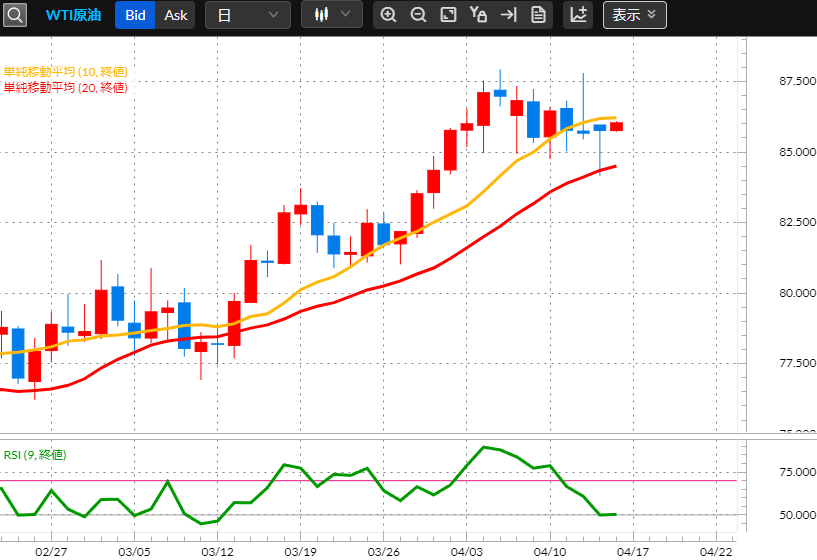Open the document sheet icon
The width and height of the screenshot is (817, 560).
click(x=538, y=15)
